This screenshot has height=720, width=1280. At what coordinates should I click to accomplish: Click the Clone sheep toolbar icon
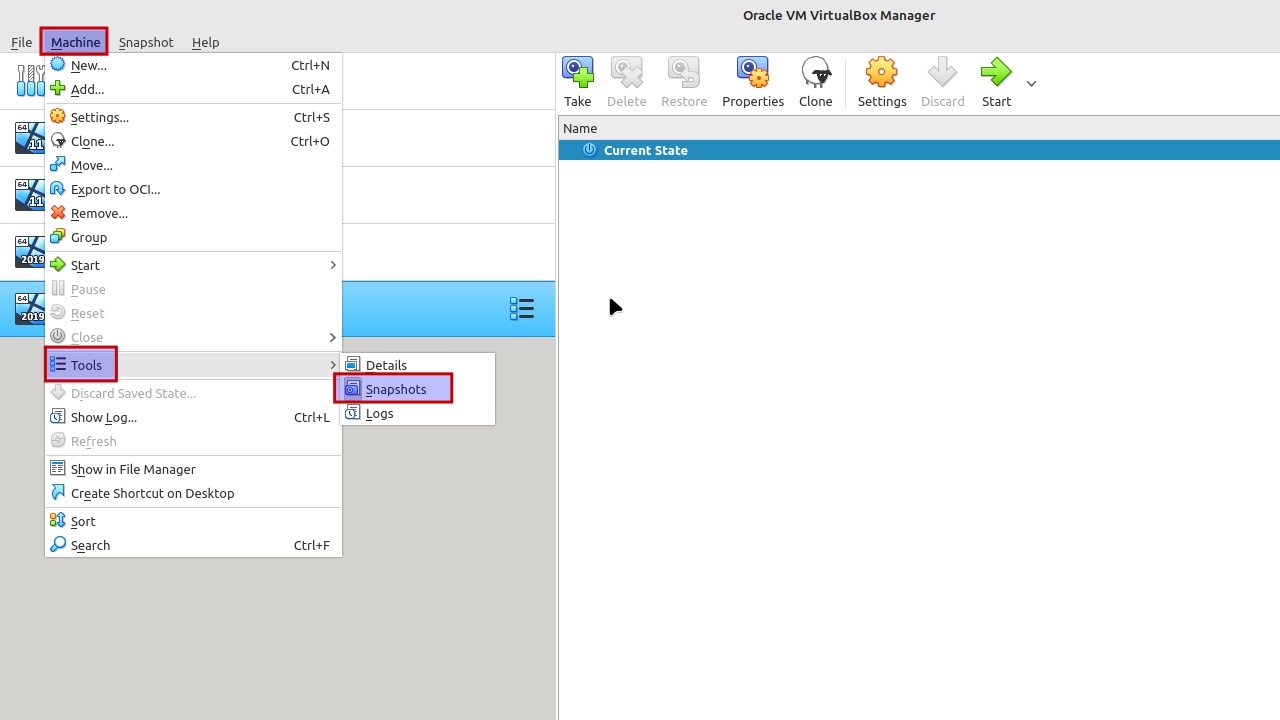(816, 72)
